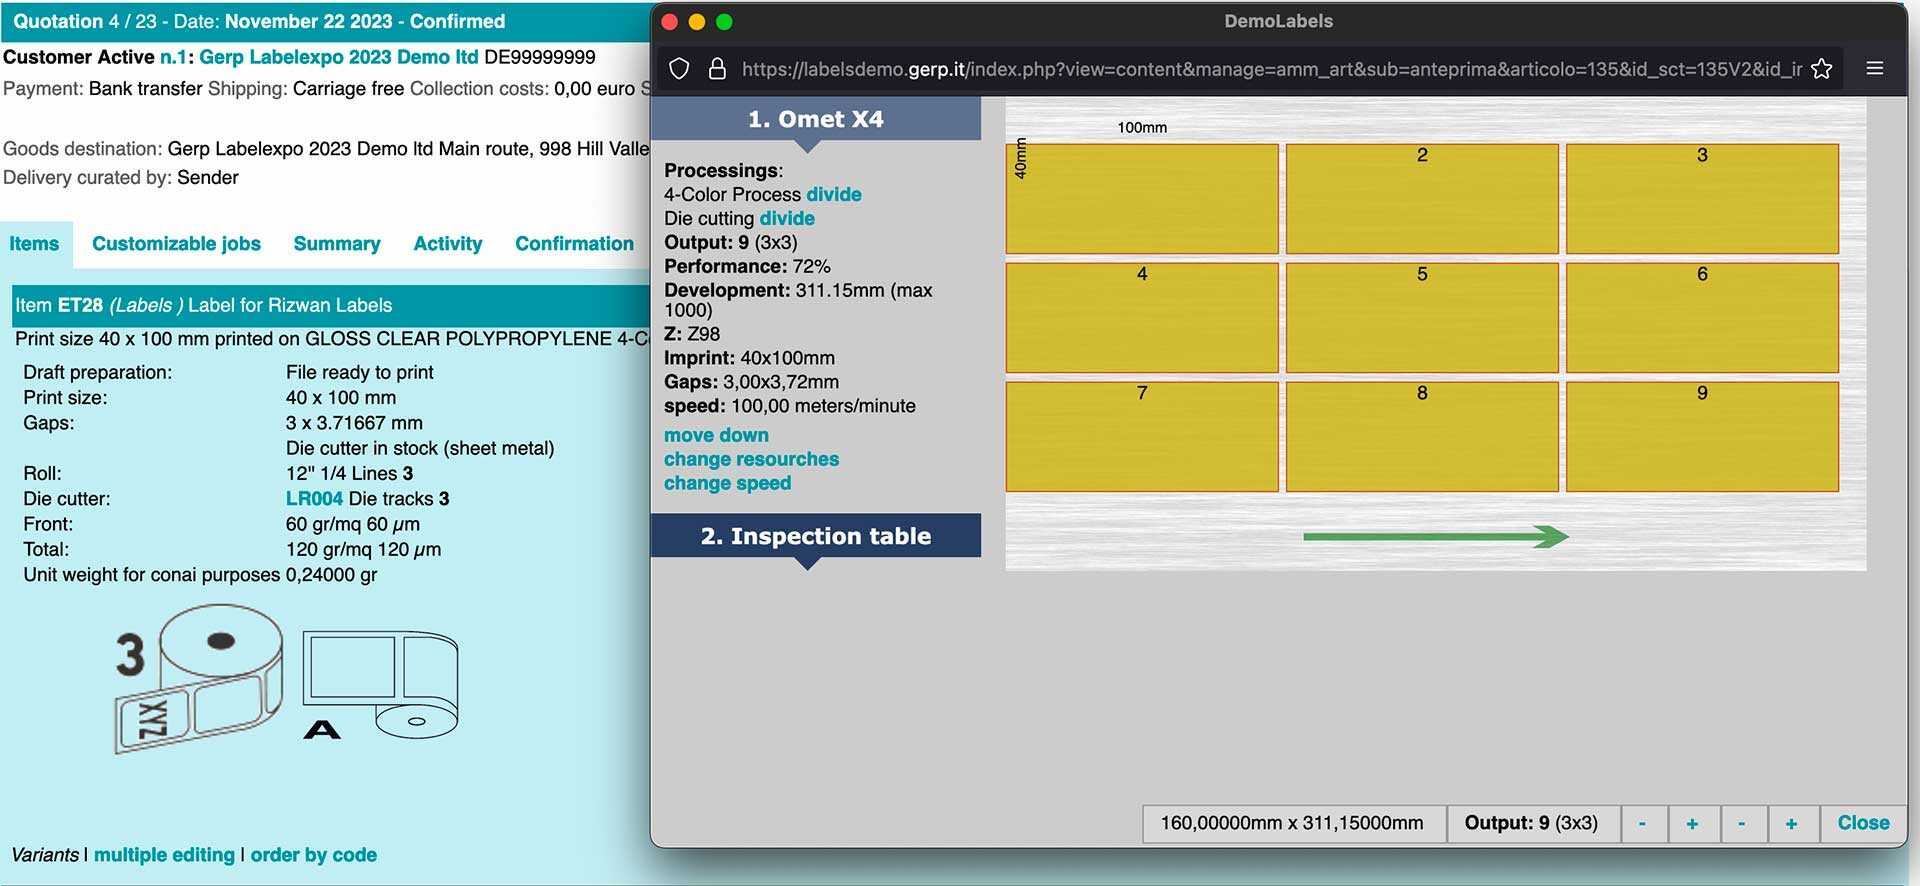Close the layout preview window
The image size is (1920, 886).
[1863, 823]
